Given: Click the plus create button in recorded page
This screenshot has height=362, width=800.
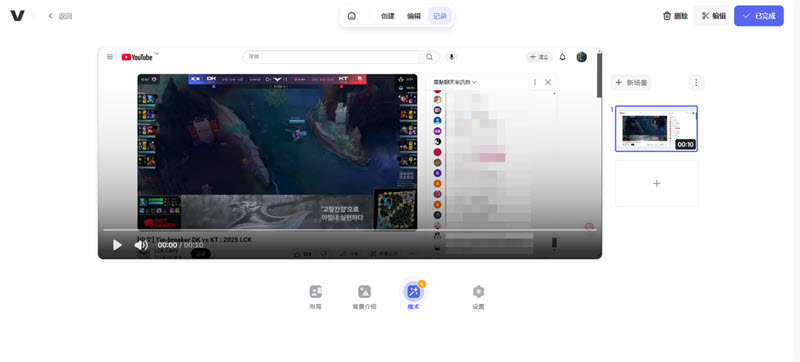Looking at the screenshot, I should 539,57.
